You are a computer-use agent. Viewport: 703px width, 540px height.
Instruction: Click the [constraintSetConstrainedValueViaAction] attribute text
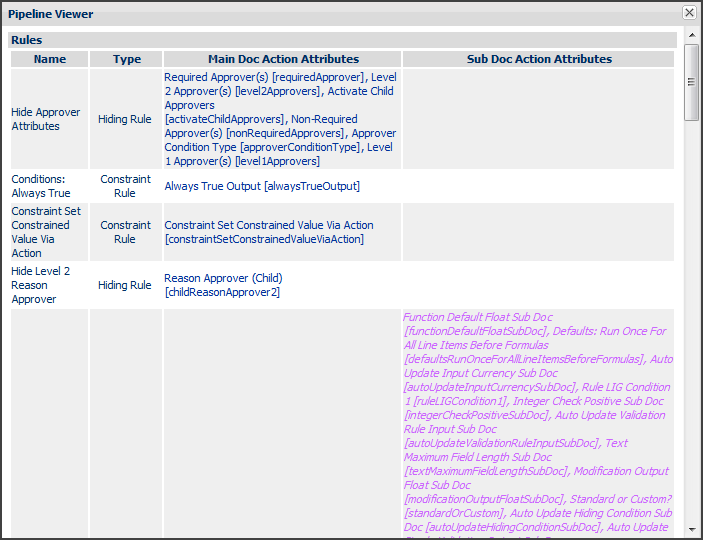point(264,239)
